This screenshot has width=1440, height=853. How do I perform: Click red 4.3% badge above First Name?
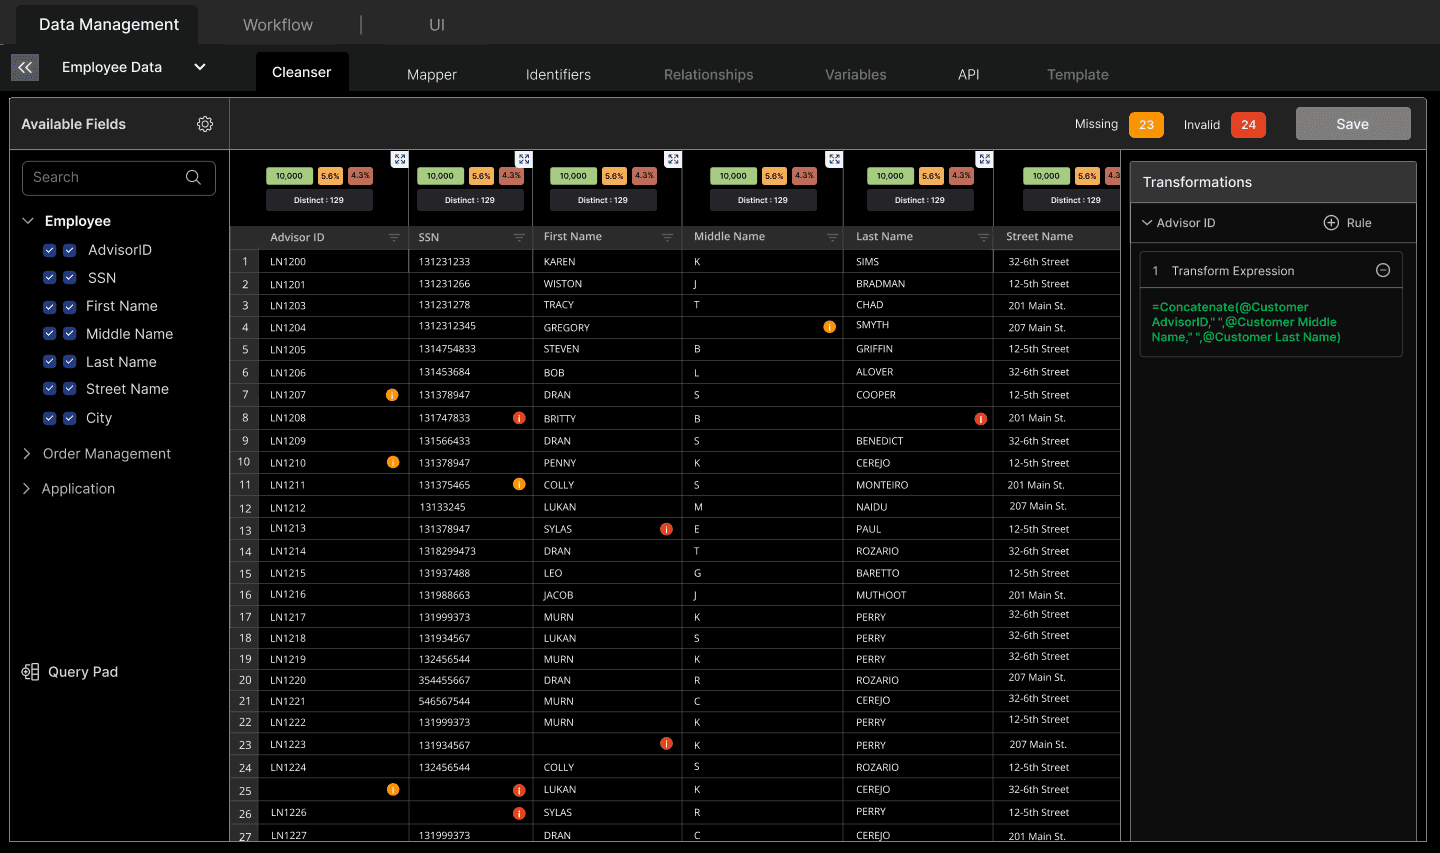pos(644,176)
